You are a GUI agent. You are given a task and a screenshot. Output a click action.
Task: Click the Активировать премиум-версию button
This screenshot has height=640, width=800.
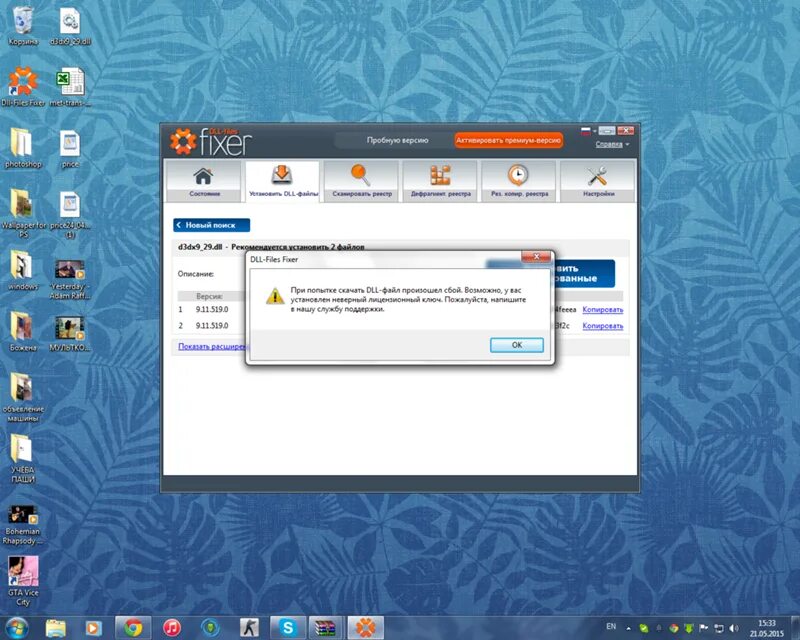(509, 140)
